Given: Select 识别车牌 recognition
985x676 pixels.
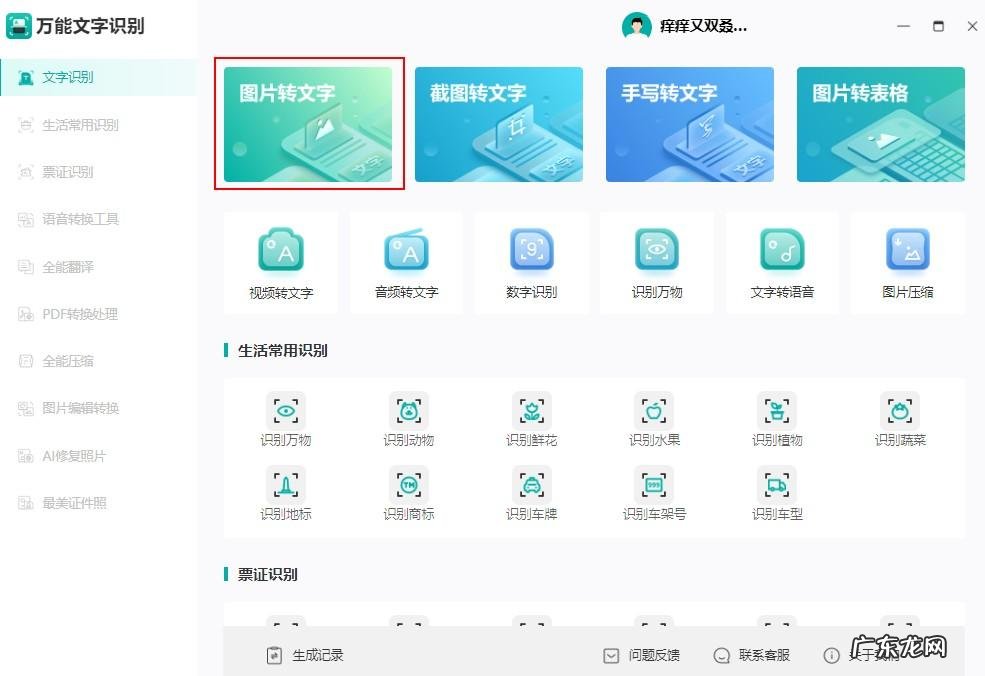Looking at the screenshot, I should click(x=531, y=492).
